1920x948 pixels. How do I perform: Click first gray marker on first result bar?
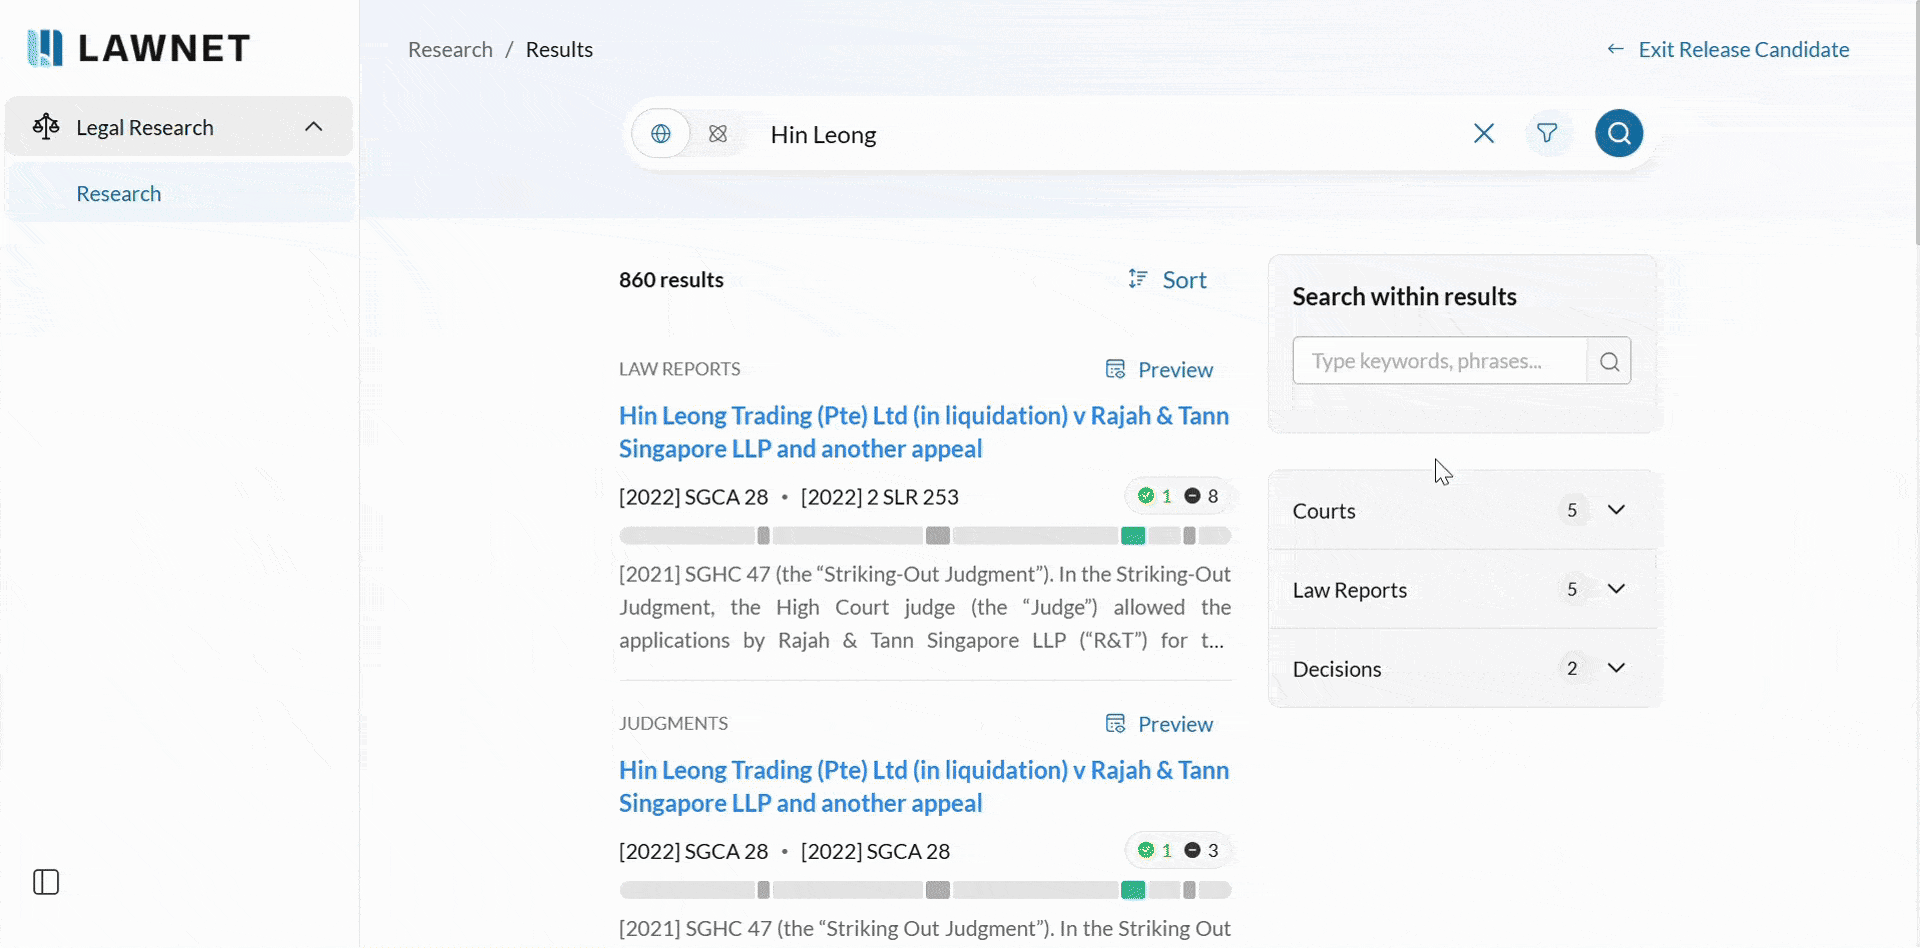(x=763, y=536)
